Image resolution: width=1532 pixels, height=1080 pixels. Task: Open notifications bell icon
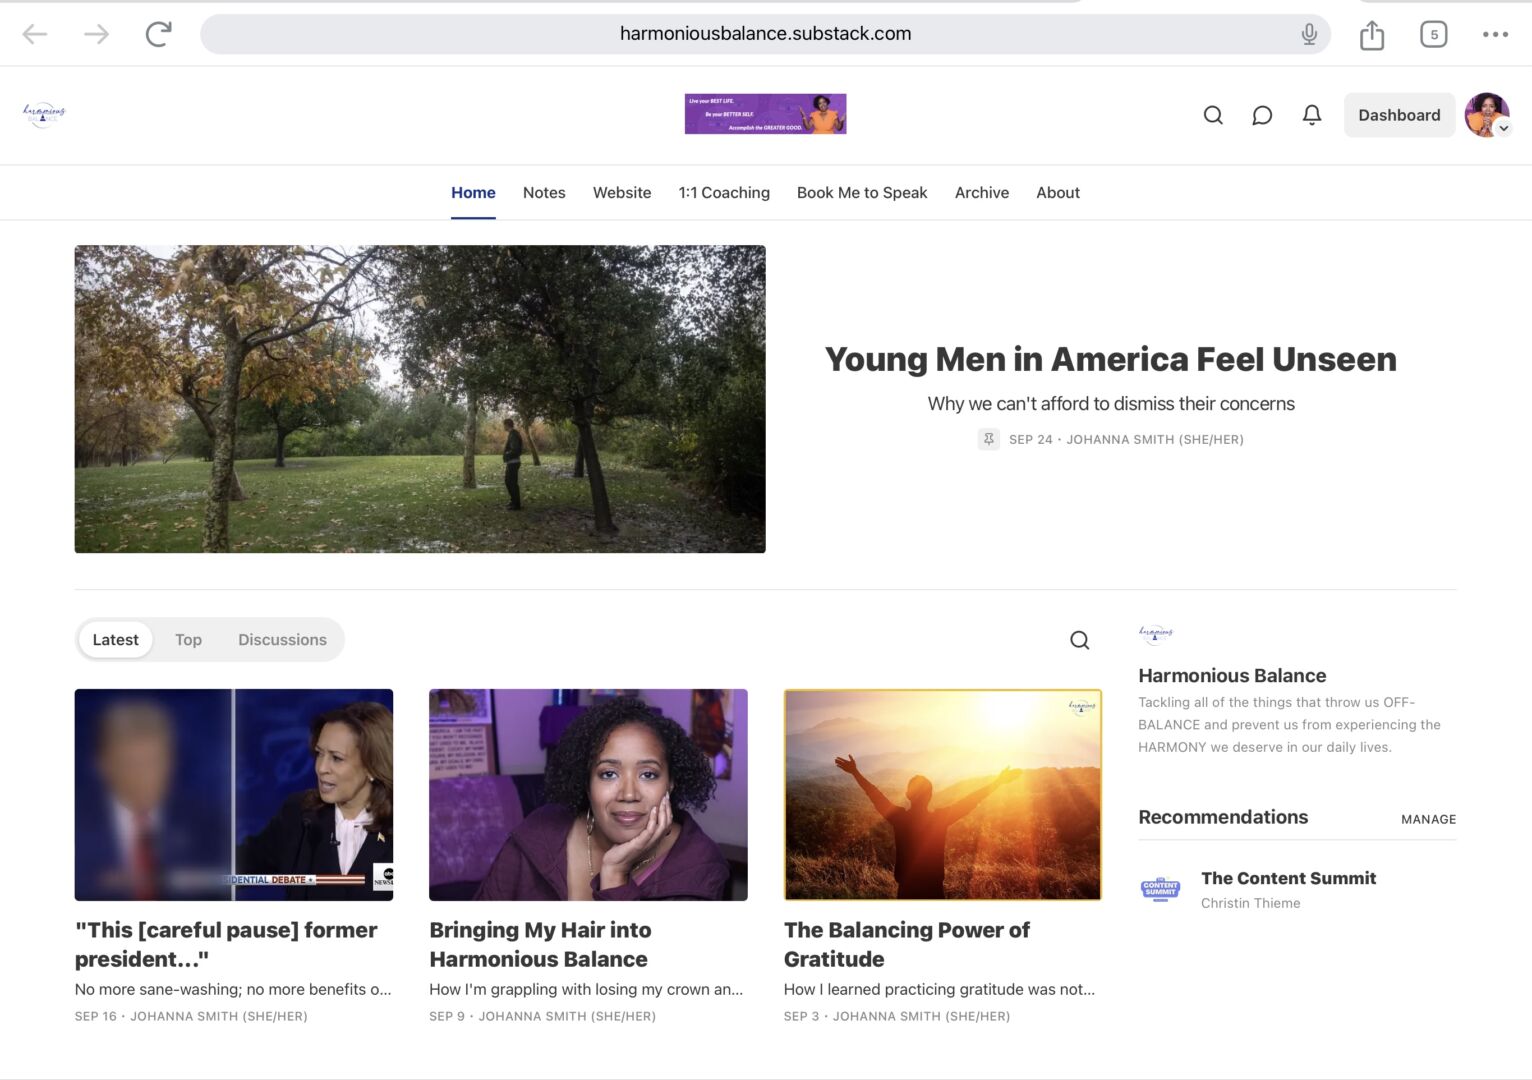pyautogui.click(x=1312, y=115)
